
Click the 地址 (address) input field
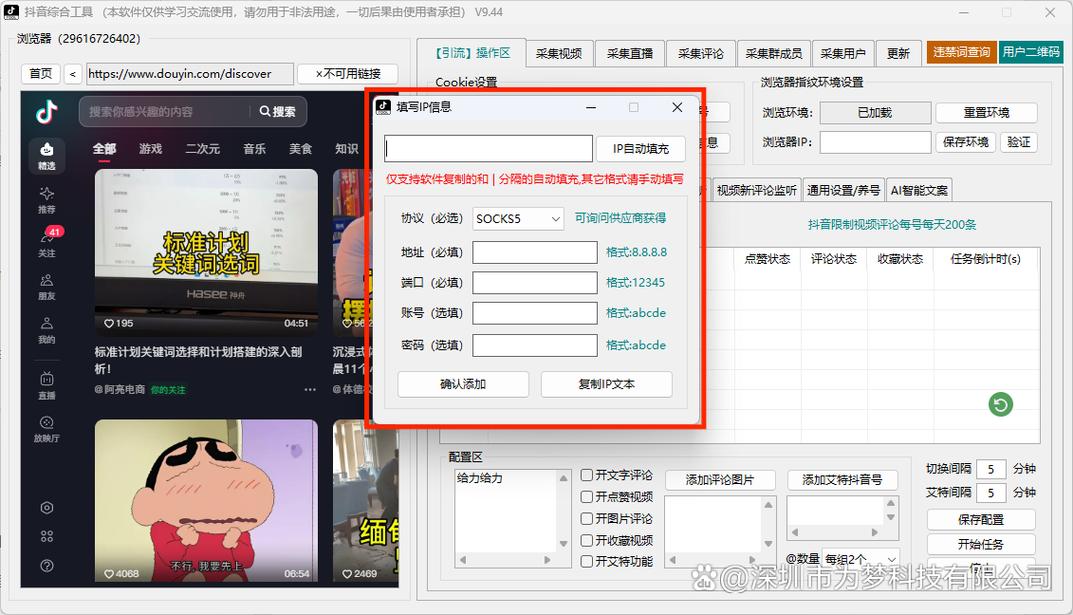tap(534, 252)
